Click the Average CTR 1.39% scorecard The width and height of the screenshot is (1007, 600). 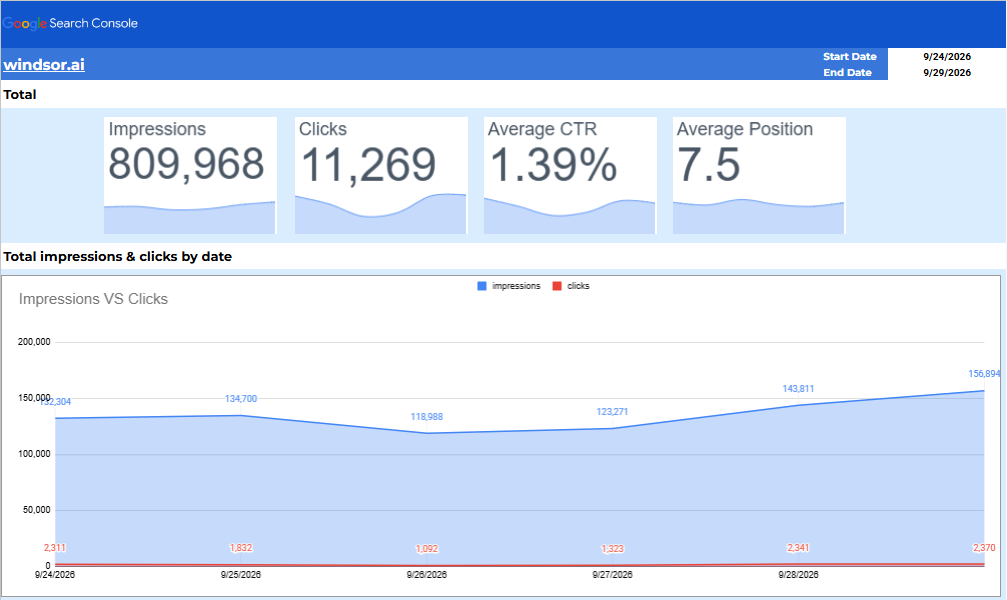[570, 175]
